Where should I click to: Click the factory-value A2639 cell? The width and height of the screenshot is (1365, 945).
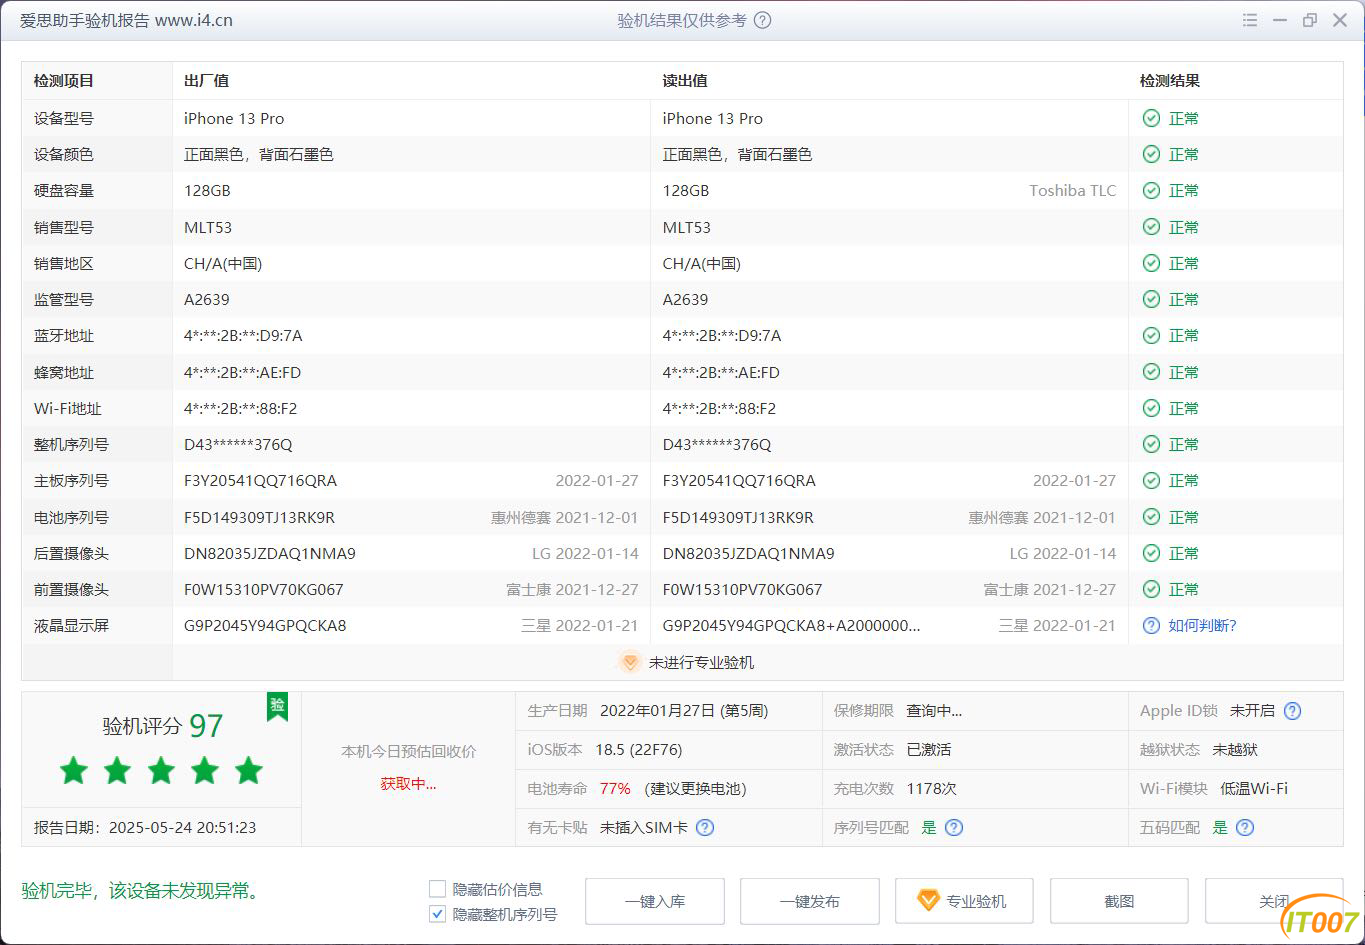coord(207,299)
